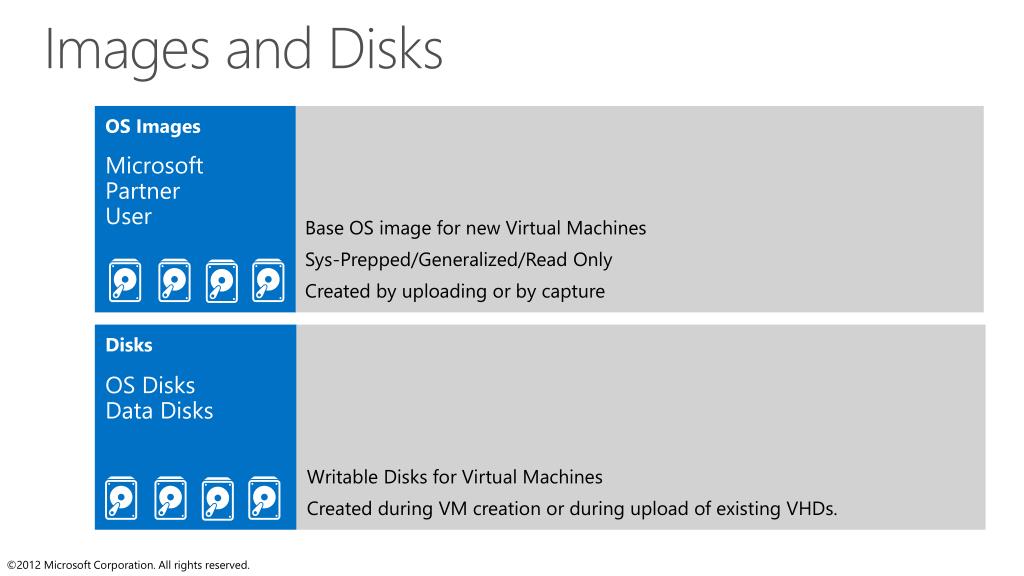Select the OS Images heading

[153, 127]
